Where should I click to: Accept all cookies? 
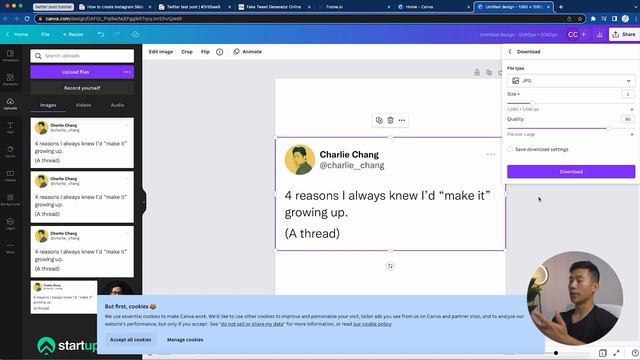coord(130,340)
